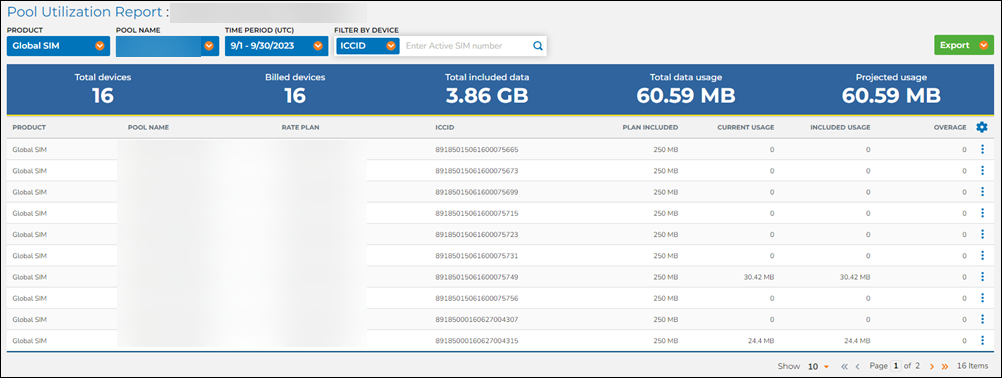
Task: Select ICCID 89185015061600075673 cell
Action: (476, 170)
